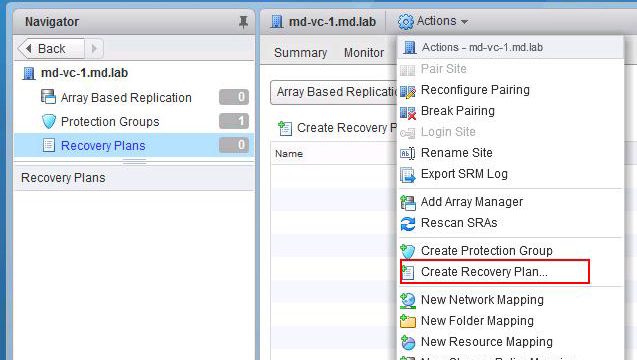
Task: Click the Array Based Replication sub-tab button
Action: pyautogui.click(x=334, y=92)
